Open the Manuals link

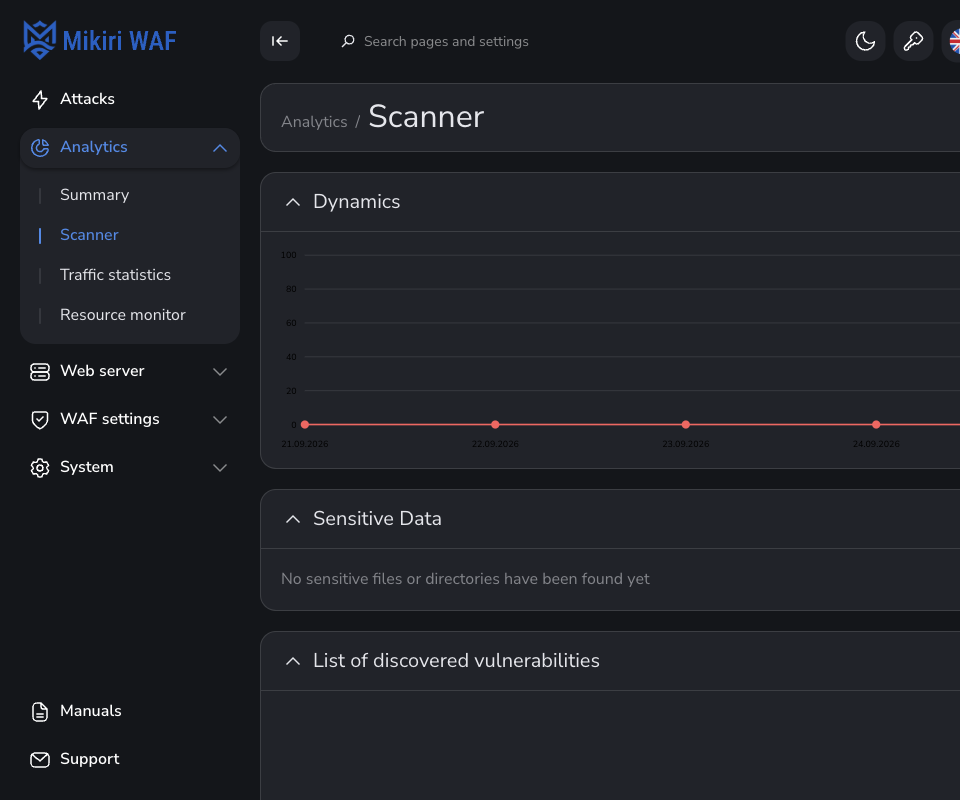(x=91, y=711)
